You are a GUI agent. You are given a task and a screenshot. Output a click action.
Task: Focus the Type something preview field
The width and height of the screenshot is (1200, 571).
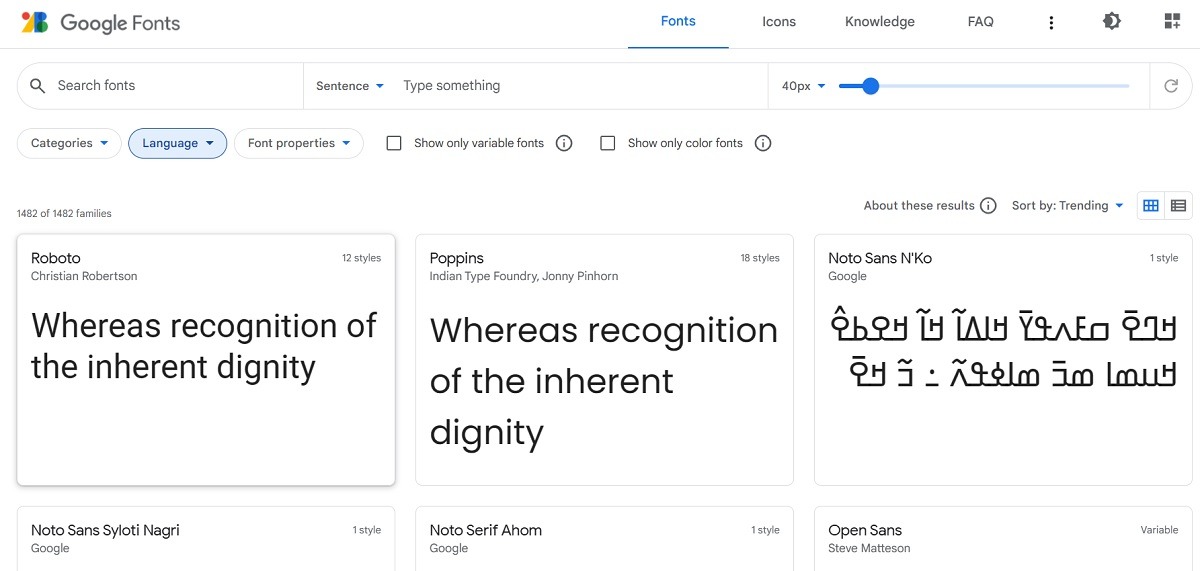580,86
